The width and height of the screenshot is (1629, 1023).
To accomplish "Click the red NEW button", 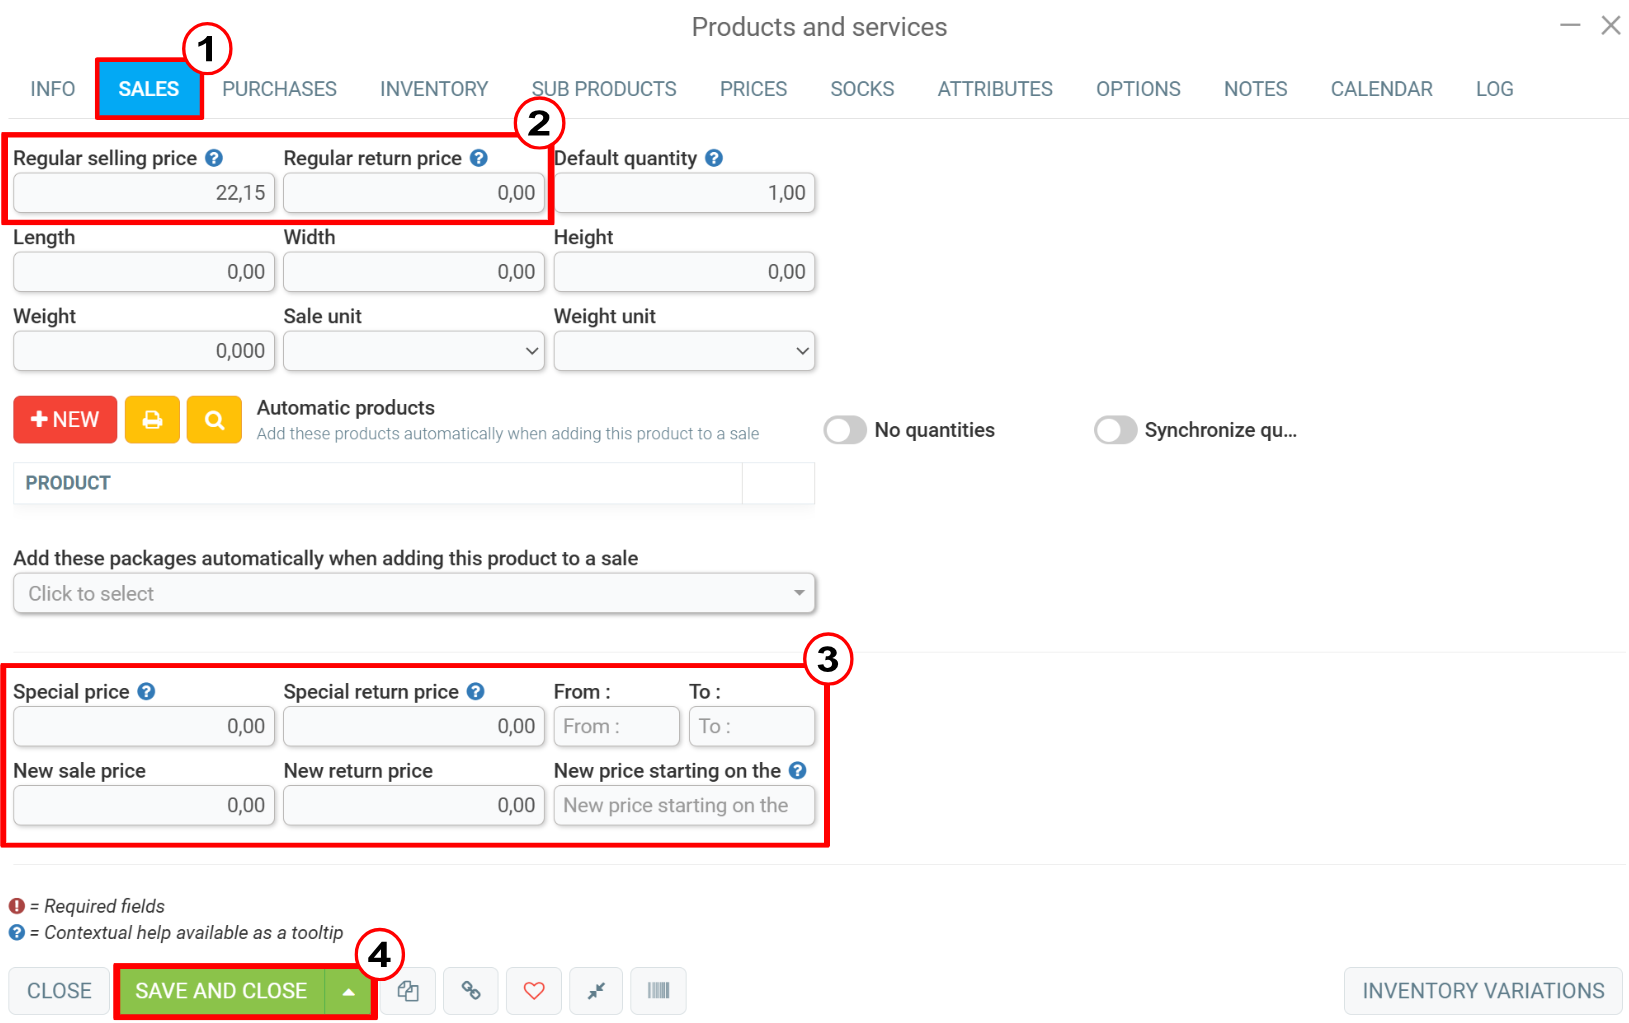I will point(65,419).
